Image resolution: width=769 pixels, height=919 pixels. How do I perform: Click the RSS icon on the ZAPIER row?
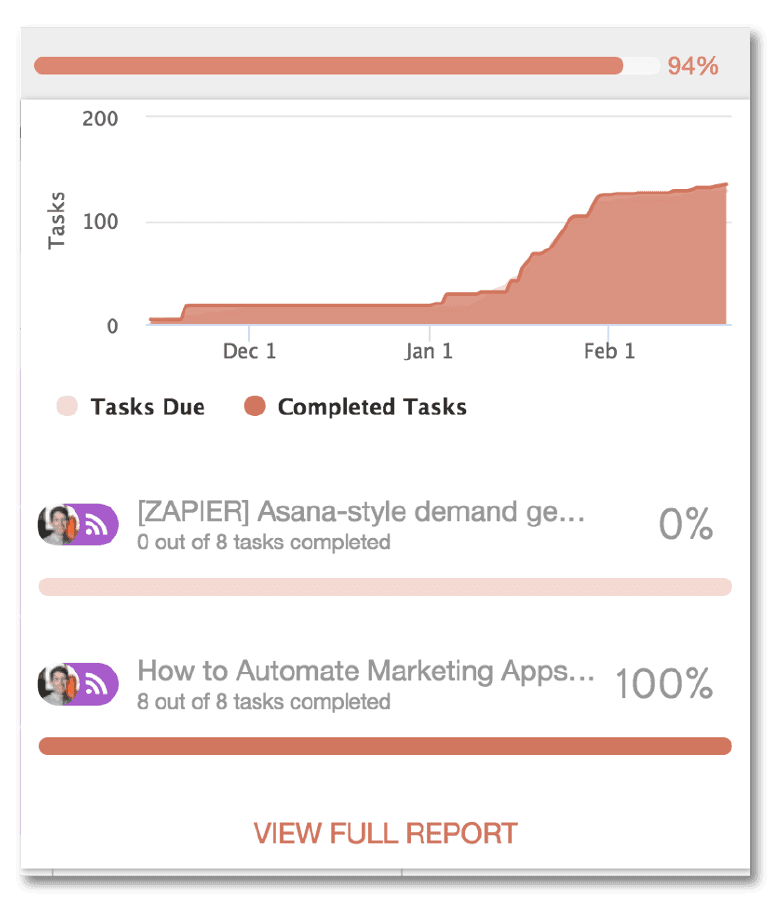pyautogui.click(x=97, y=525)
